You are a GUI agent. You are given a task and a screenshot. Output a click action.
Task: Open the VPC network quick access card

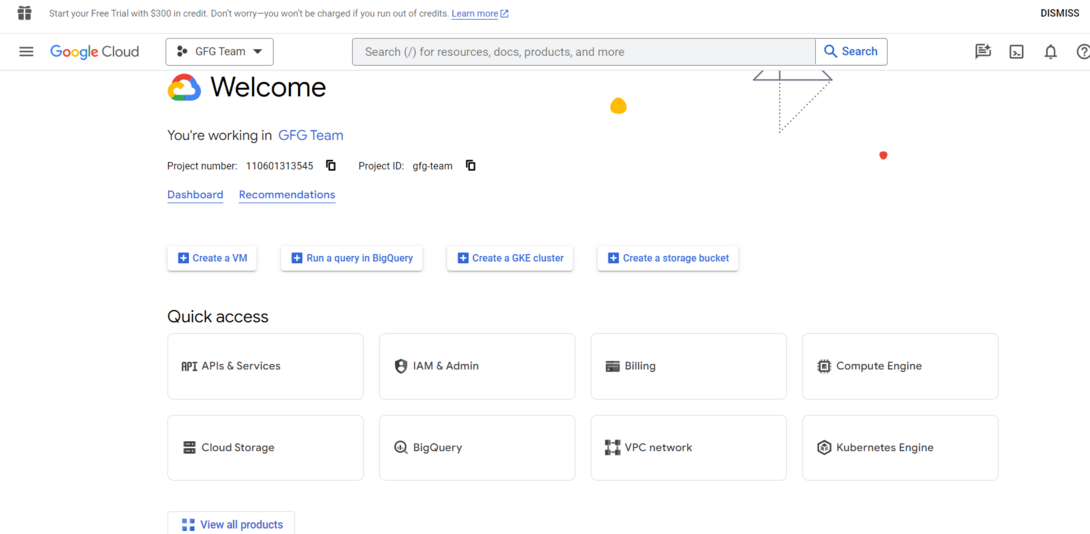click(689, 448)
